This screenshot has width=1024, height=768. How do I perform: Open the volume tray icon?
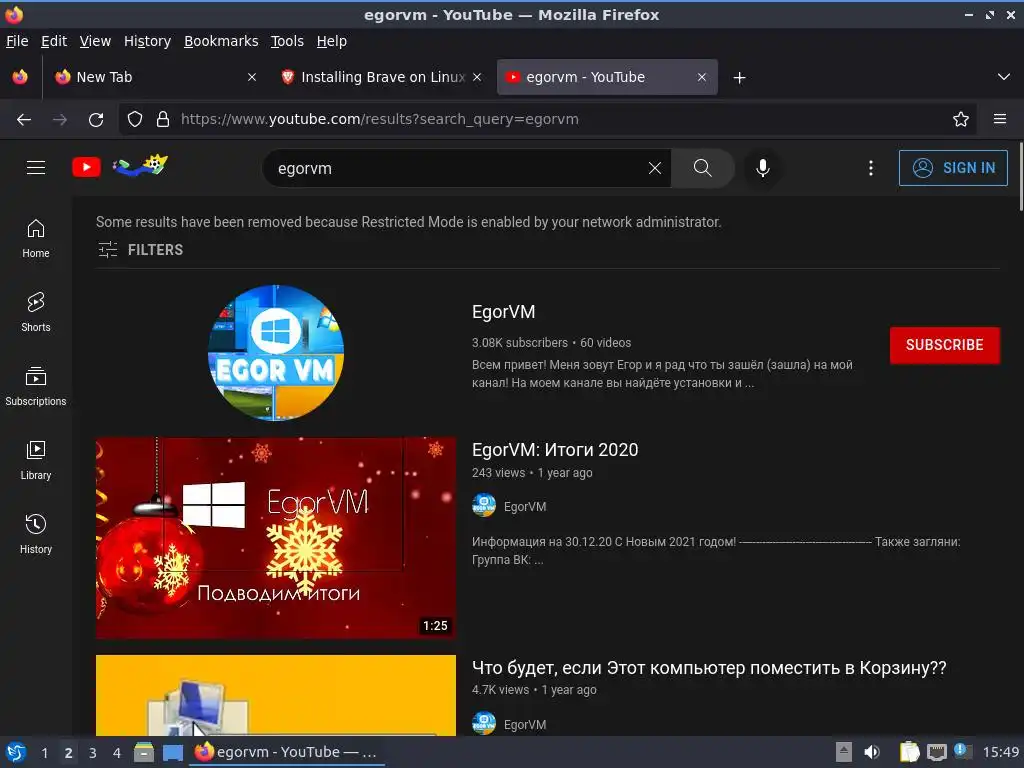(872, 752)
